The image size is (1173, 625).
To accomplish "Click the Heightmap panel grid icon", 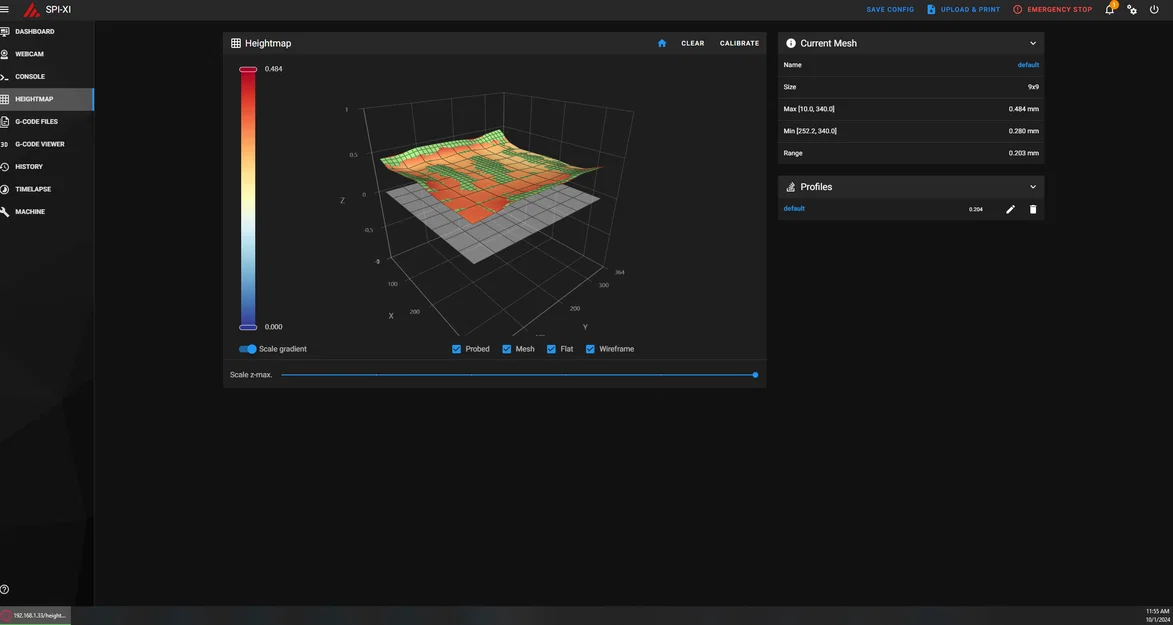I will point(236,43).
